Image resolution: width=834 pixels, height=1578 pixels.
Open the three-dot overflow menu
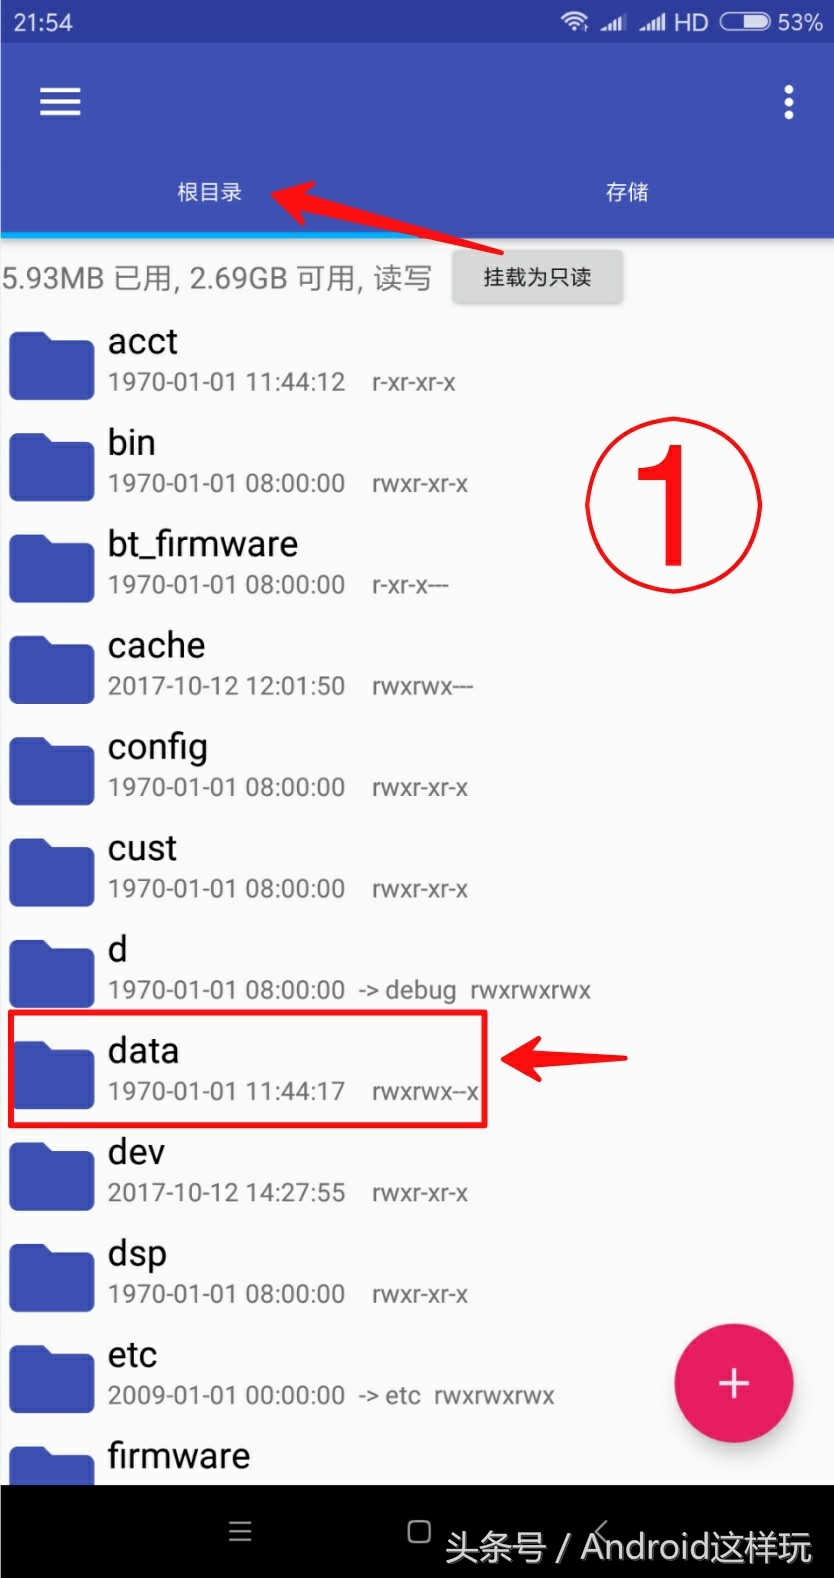coord(789,101)
